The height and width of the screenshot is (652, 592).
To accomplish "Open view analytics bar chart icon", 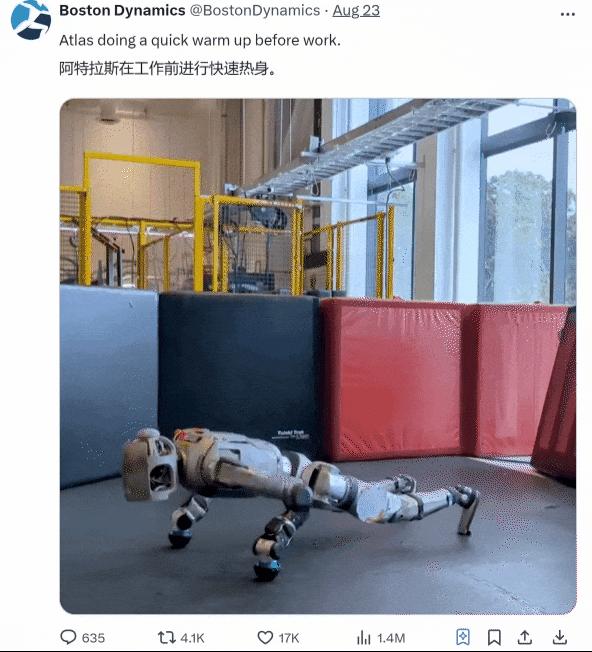I will [x=363, y=637].
